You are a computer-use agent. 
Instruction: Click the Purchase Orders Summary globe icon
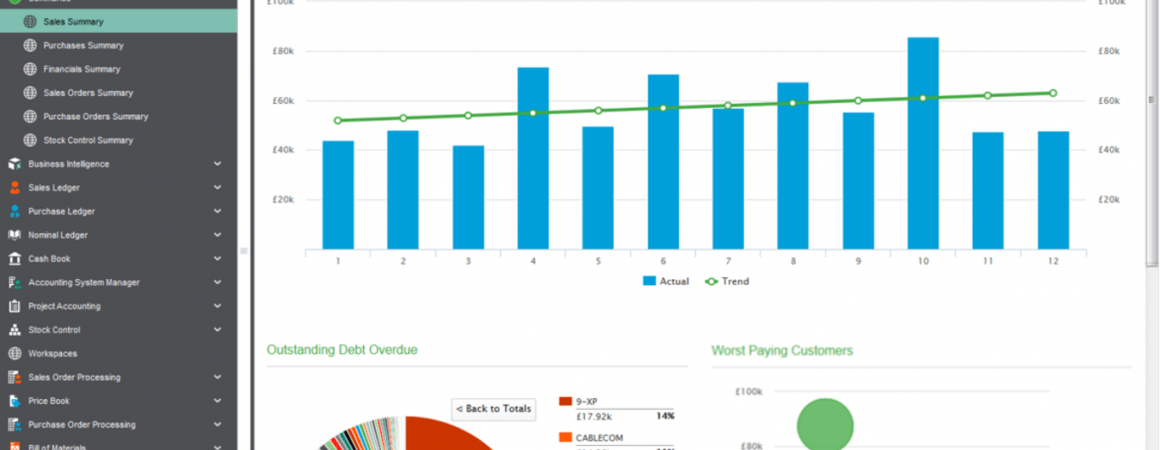tap(30, 116)
